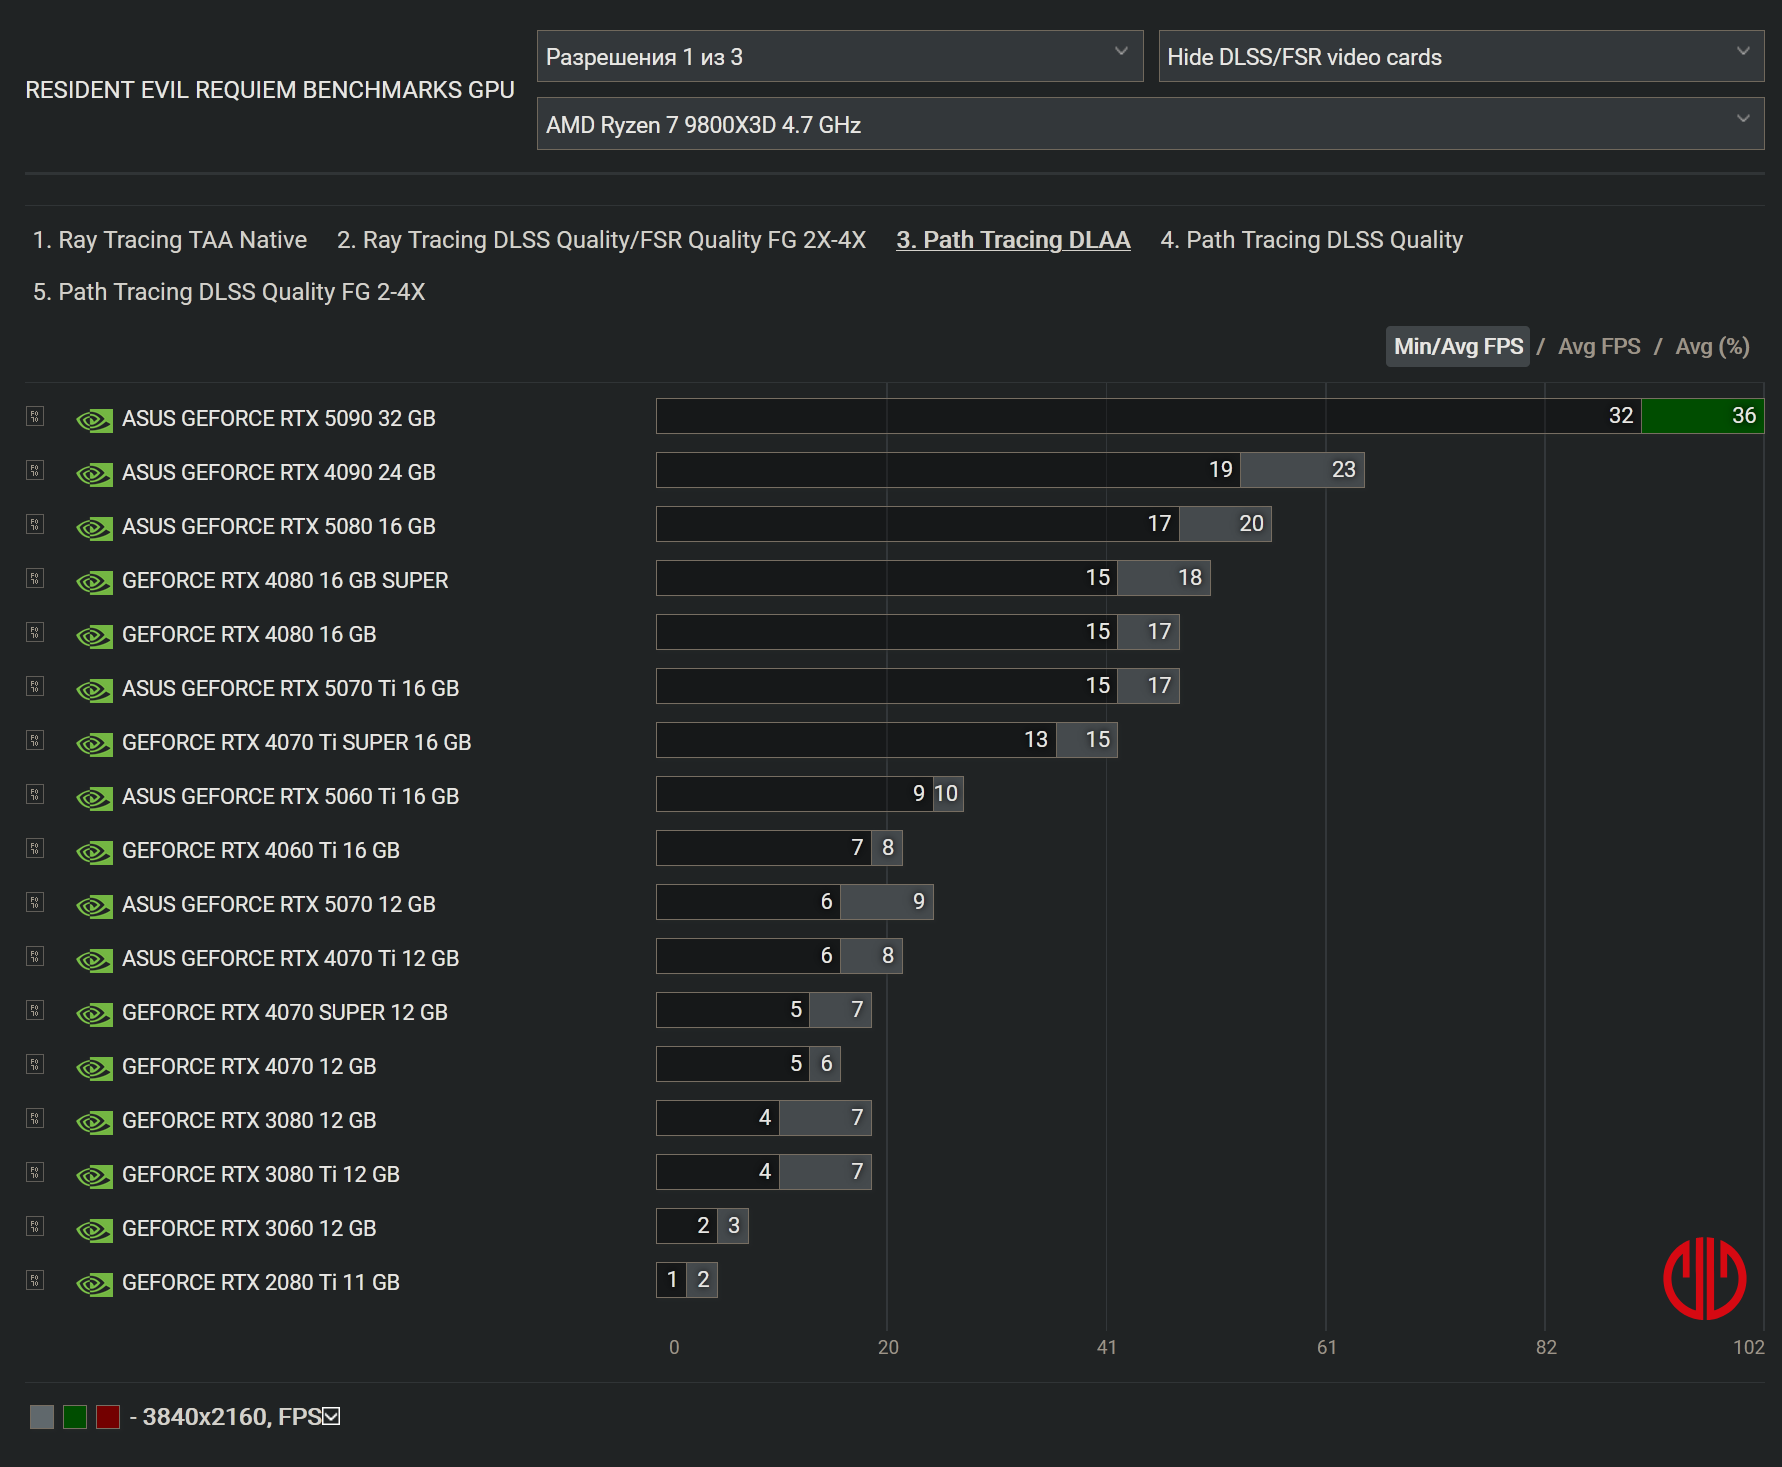The image size is (1782, 1467).
Task: Select Path Tracing DLSS Quality FG 2-4X tab
Action: click(229, 292)
